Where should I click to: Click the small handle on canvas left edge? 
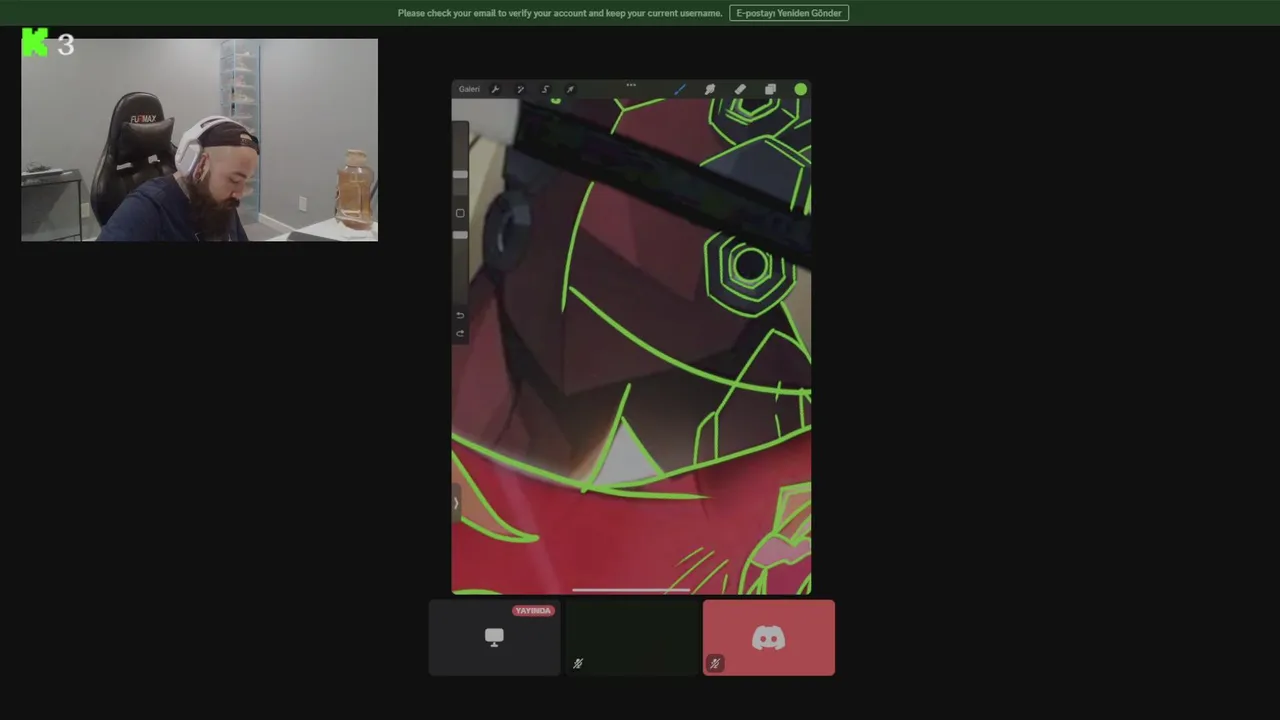[455, 503]
